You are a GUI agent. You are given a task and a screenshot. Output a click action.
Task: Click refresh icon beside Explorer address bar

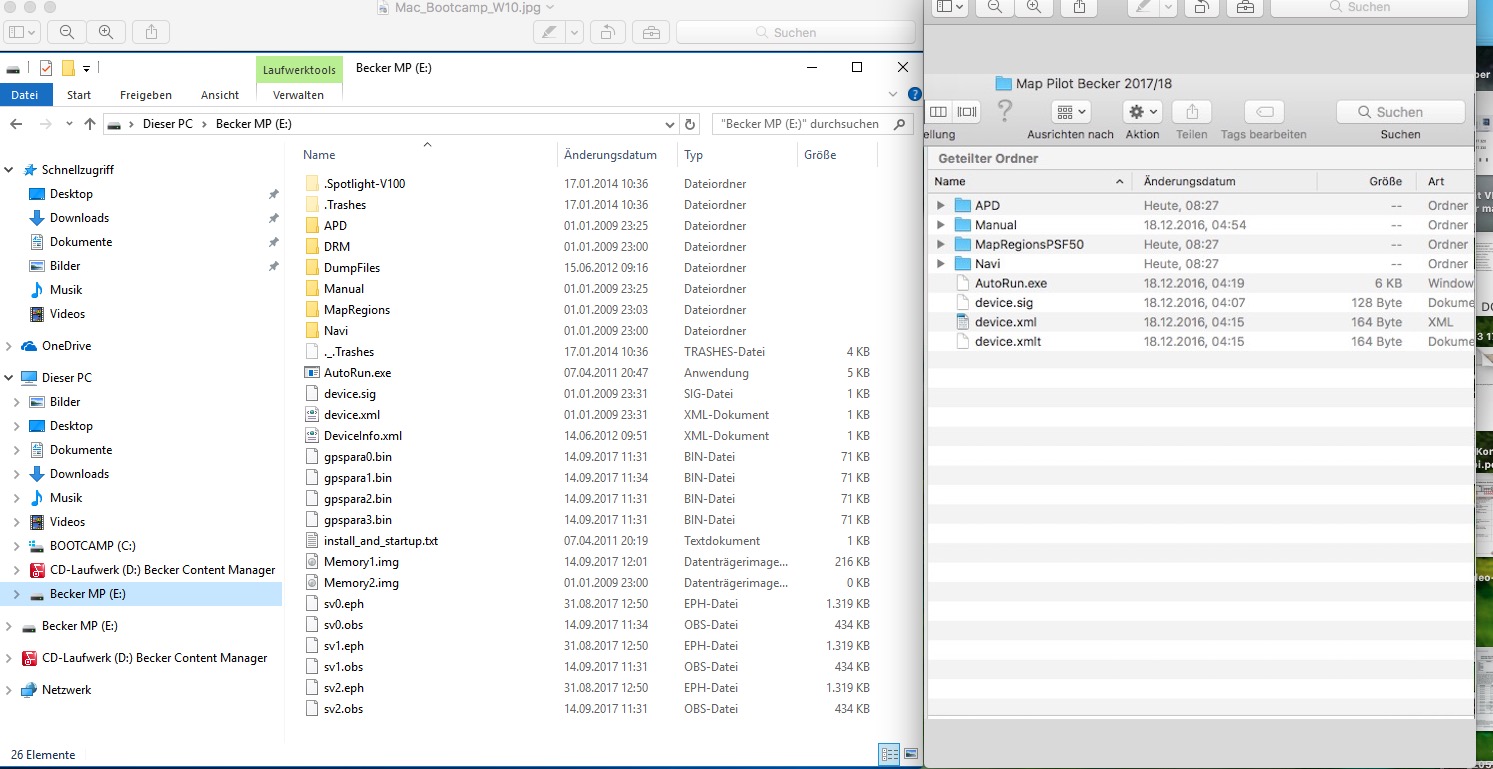click(x=689, y=124)
